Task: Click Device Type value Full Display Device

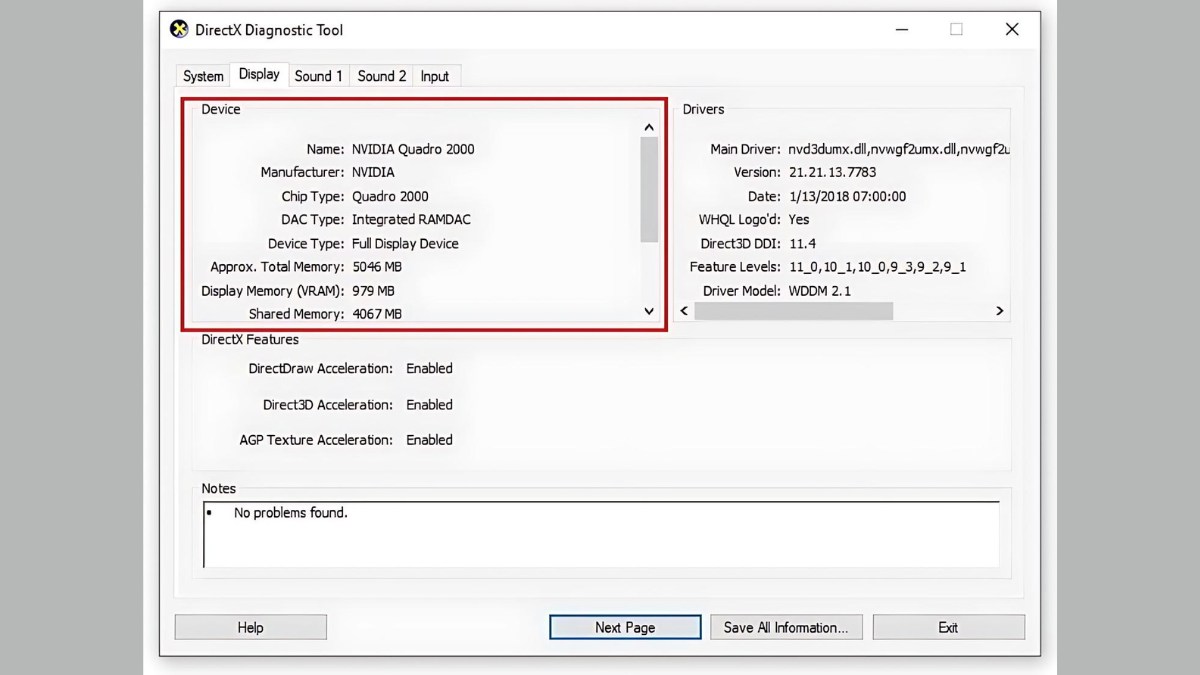Action: pyautogui.click(x=405, y=243)
